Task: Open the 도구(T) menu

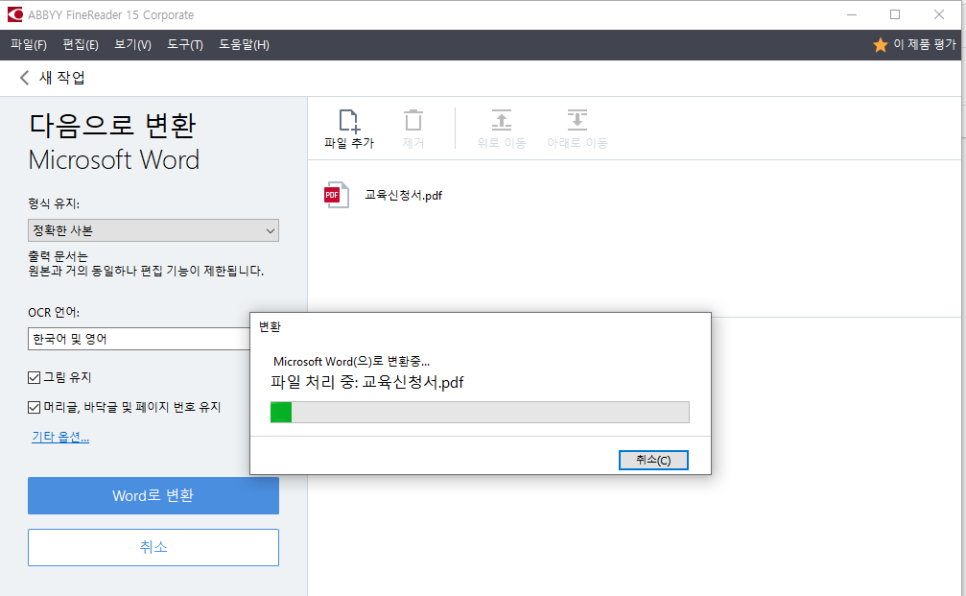Action: click(x=185, y=44)
